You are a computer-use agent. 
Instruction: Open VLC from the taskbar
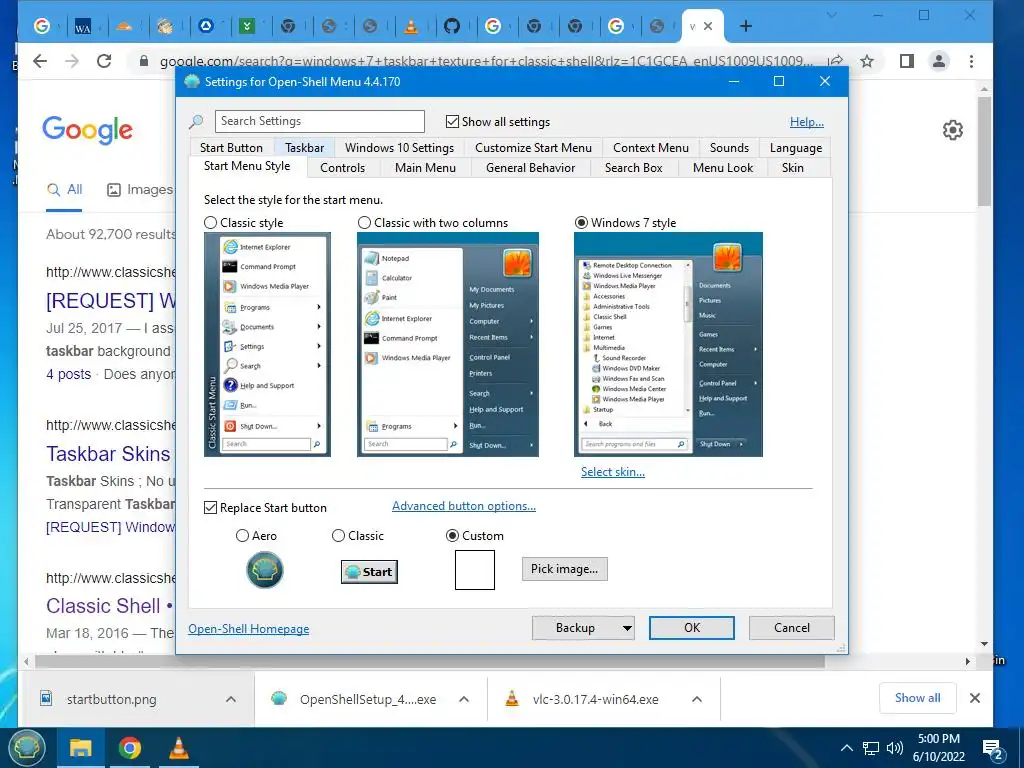[178, 748]
